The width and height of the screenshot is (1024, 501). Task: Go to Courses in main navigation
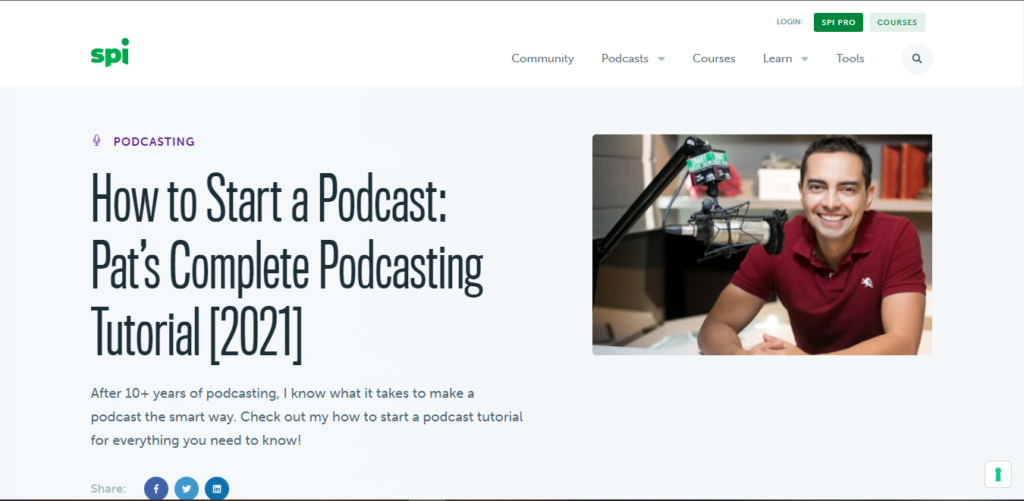tap(714, 59)
